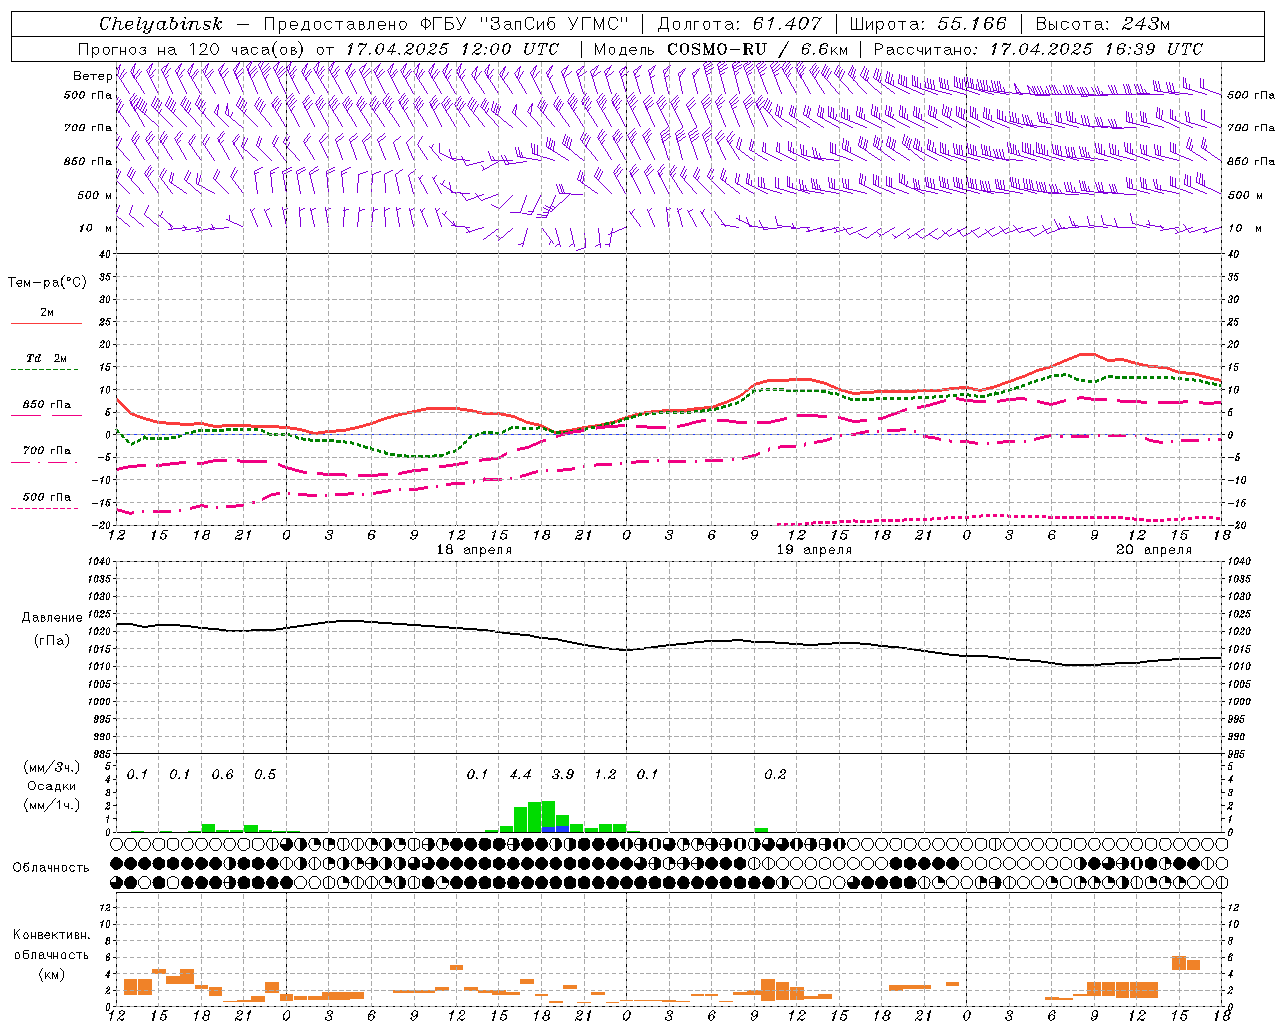Click the (мм/3ч.) precipitation unit label
The height and width of the screenshot is (1024, 1280).
(52, 768)
